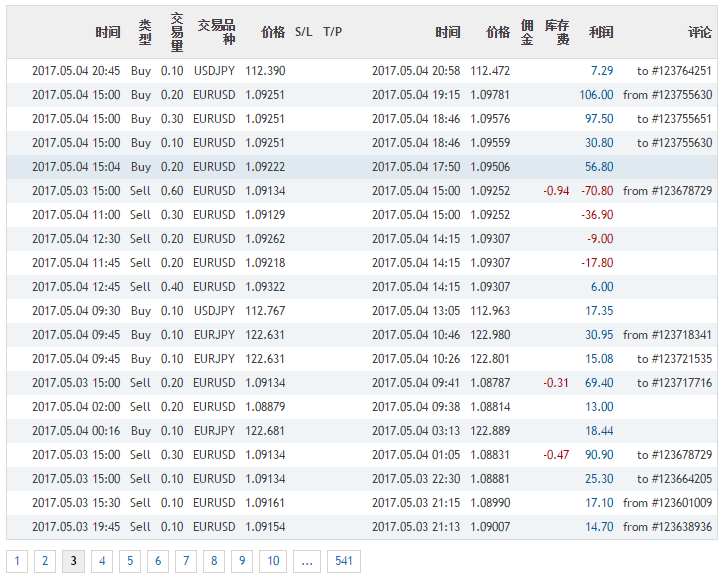This screenshot has height=576, width=724.
Task: Click swap fee -0.47
Action: [x=556, y=455]
